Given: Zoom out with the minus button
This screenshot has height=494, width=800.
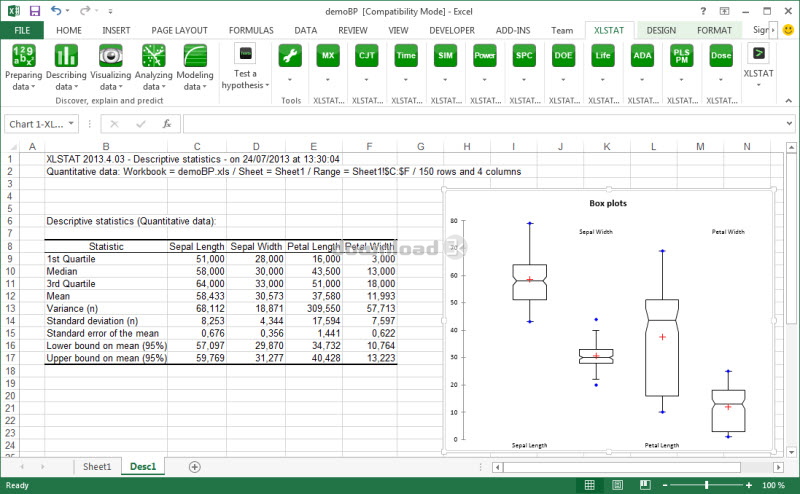Looking at the screenshot, I should 665,485.
